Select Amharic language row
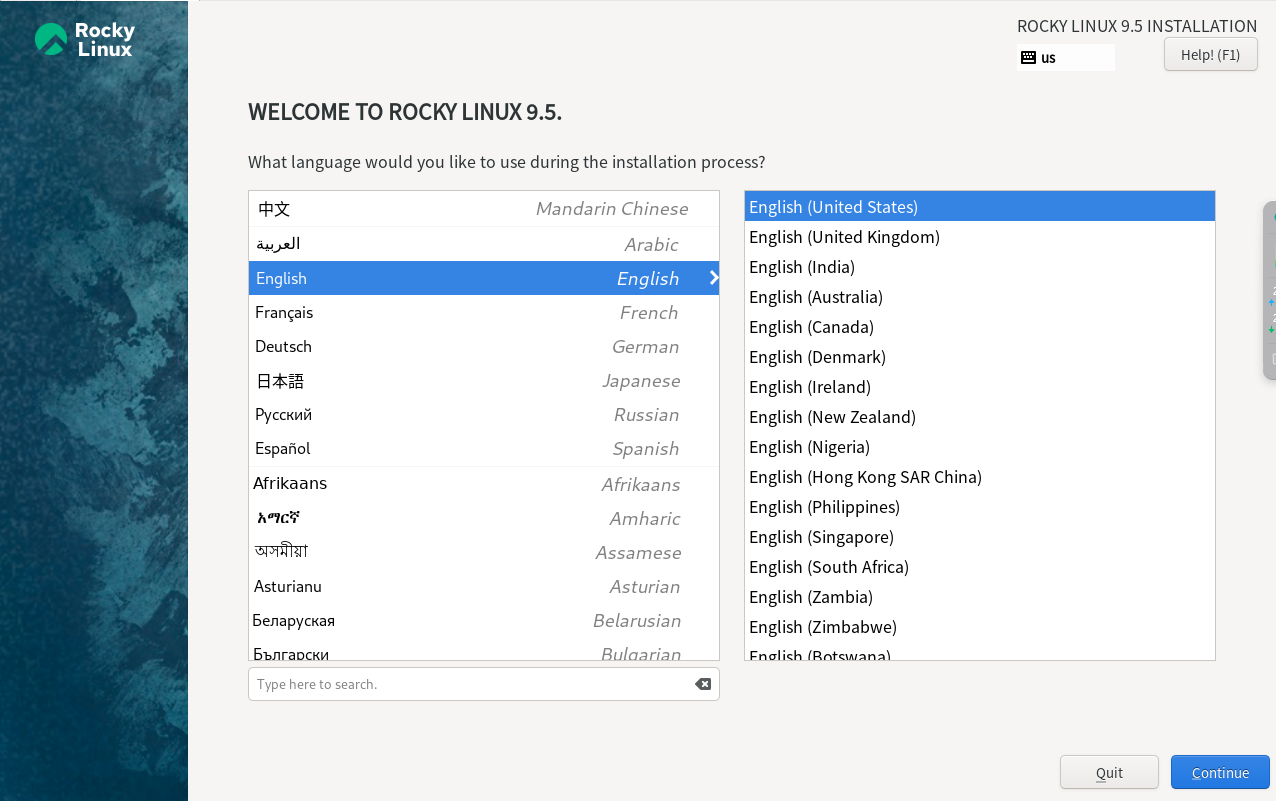 (x=484, y=518)
